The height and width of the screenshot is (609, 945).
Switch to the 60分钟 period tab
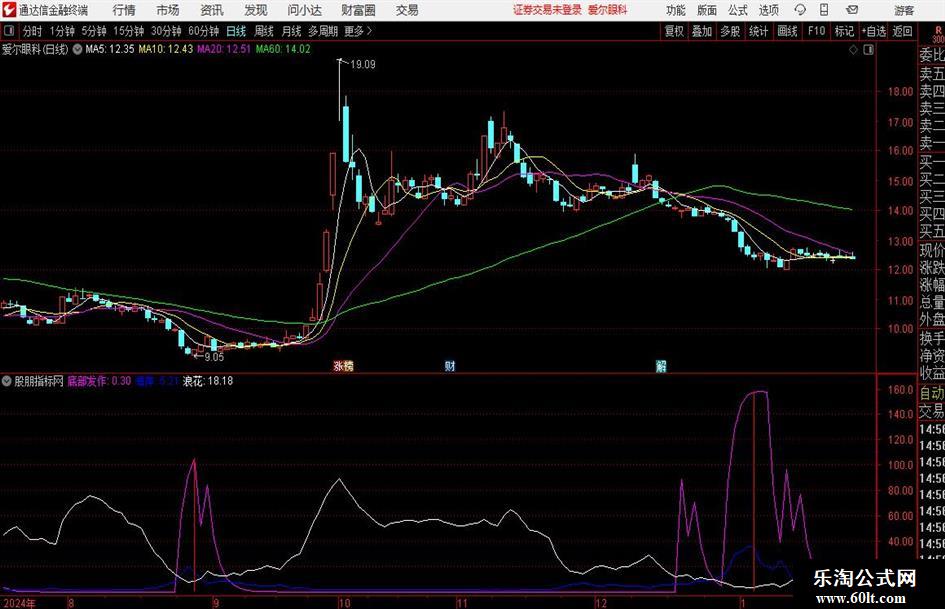tap(204, 31)
